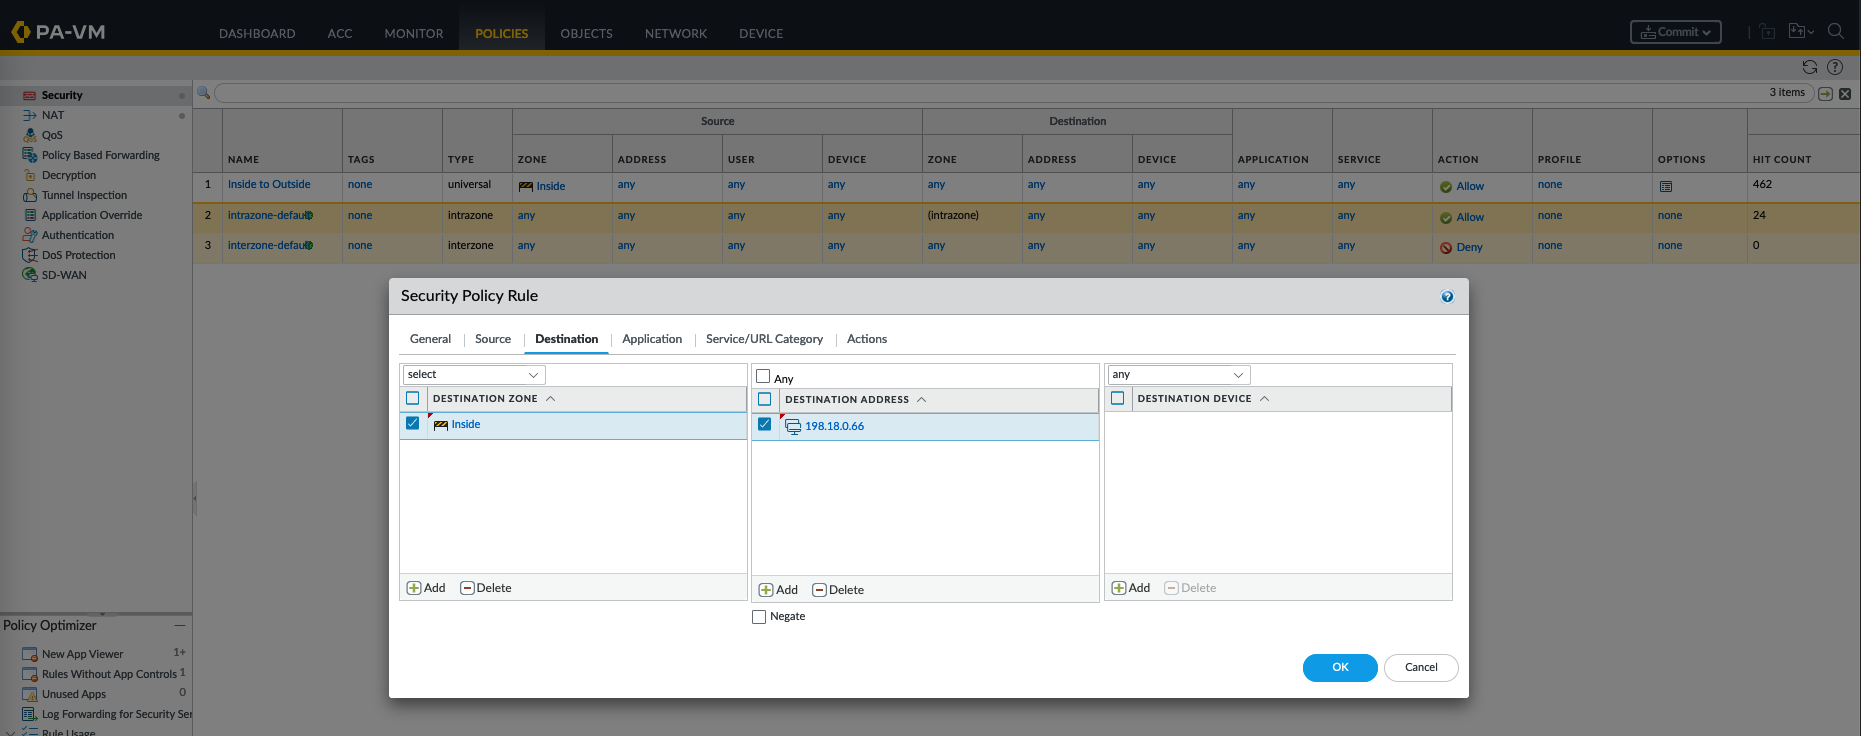Click the Add icon under Destination Zone

(x=414, y=588)
